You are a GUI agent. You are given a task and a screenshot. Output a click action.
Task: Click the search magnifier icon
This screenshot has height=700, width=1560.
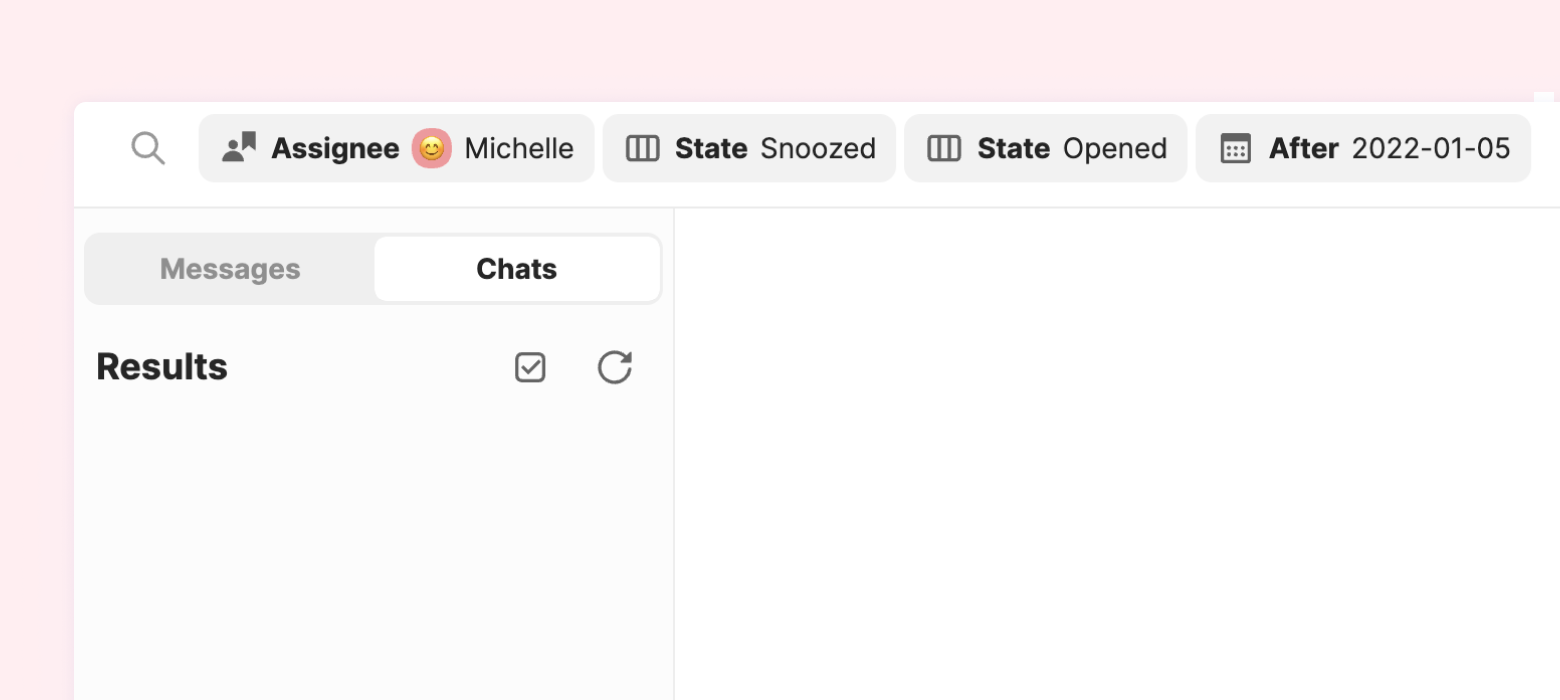point(148,148)
